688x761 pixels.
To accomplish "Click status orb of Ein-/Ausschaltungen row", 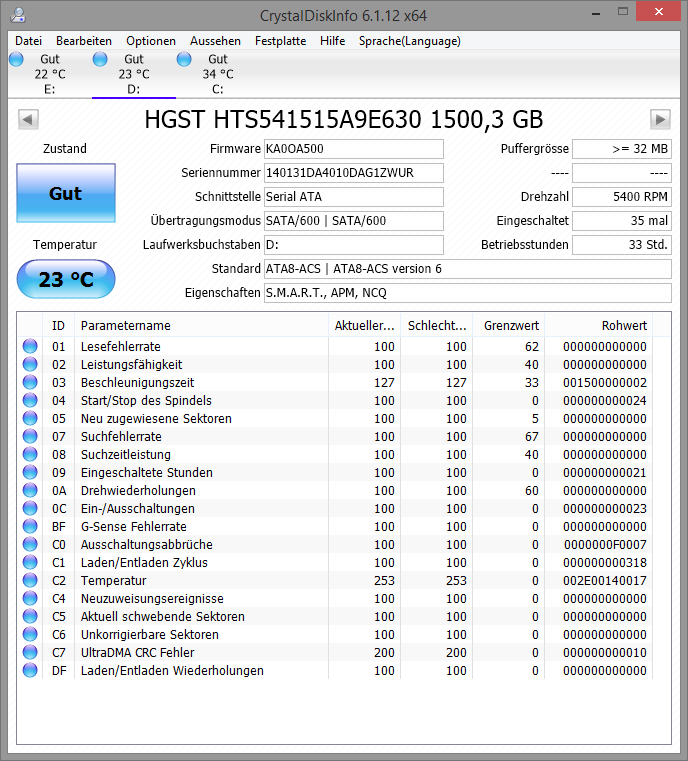I will click(30, 508).
